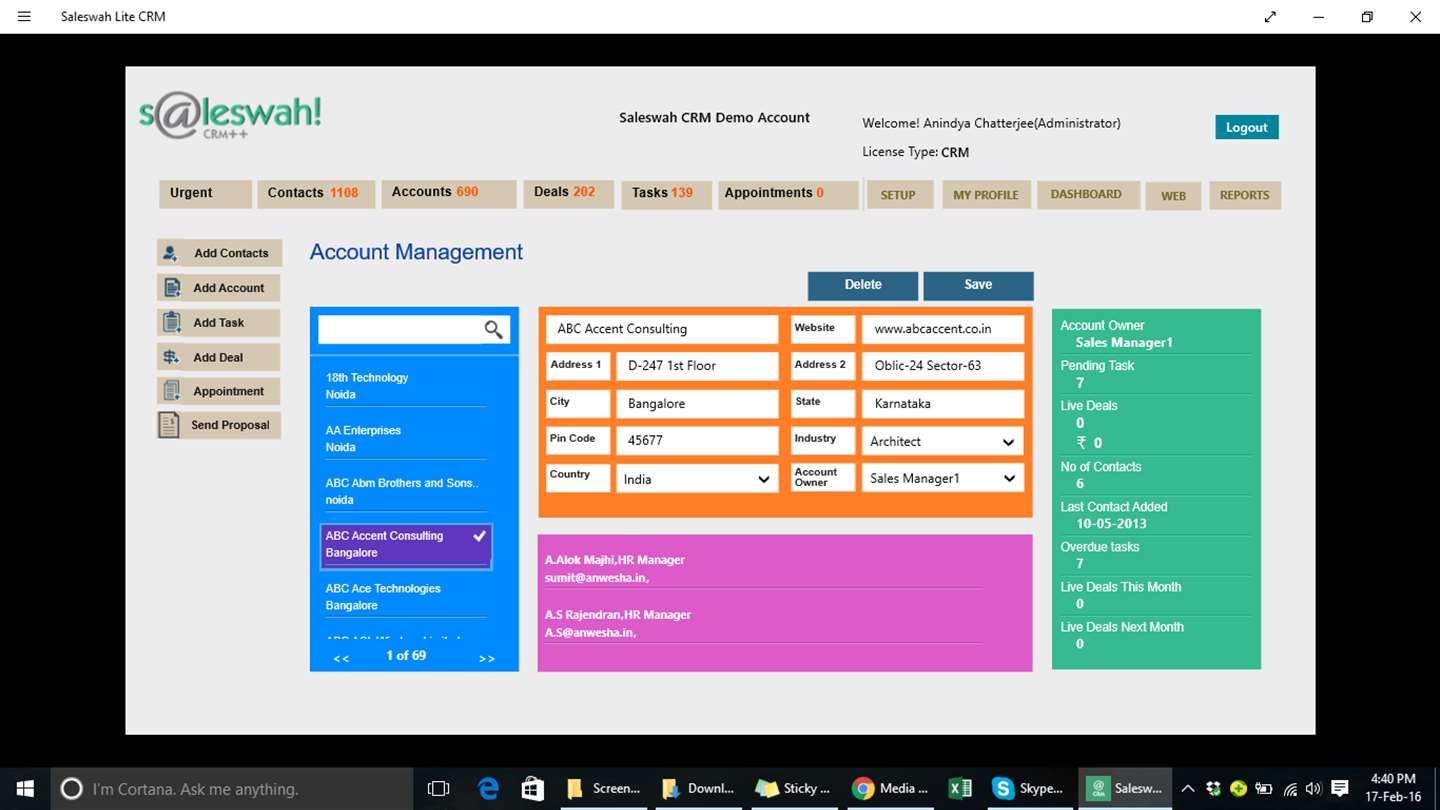Go to the DASHBOARD
This screenshot has width=1440, height=810.
pyautogui.click(x=1087, y=195)
